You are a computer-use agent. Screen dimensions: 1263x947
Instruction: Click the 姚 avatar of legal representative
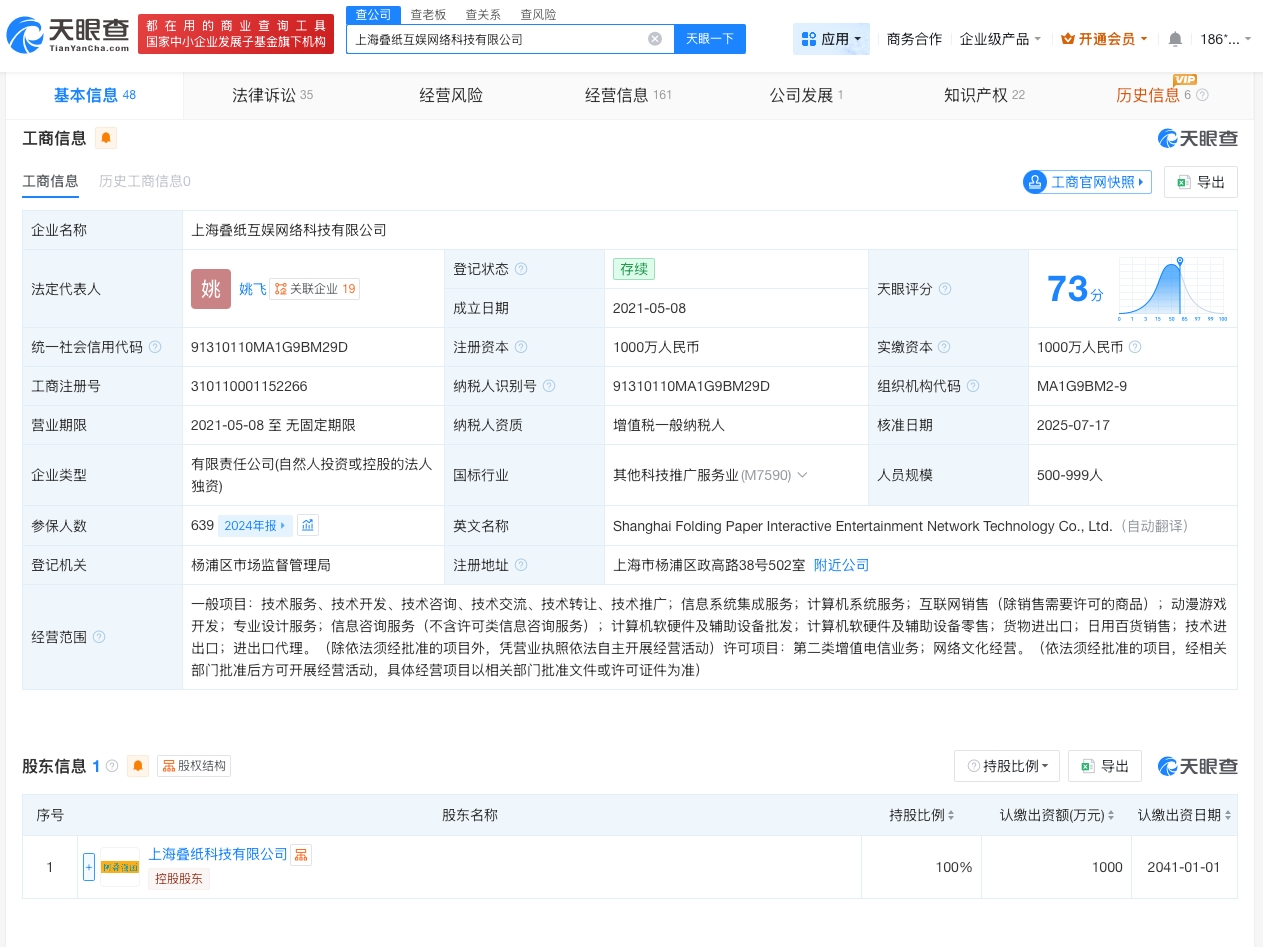[x=211, y=289]
